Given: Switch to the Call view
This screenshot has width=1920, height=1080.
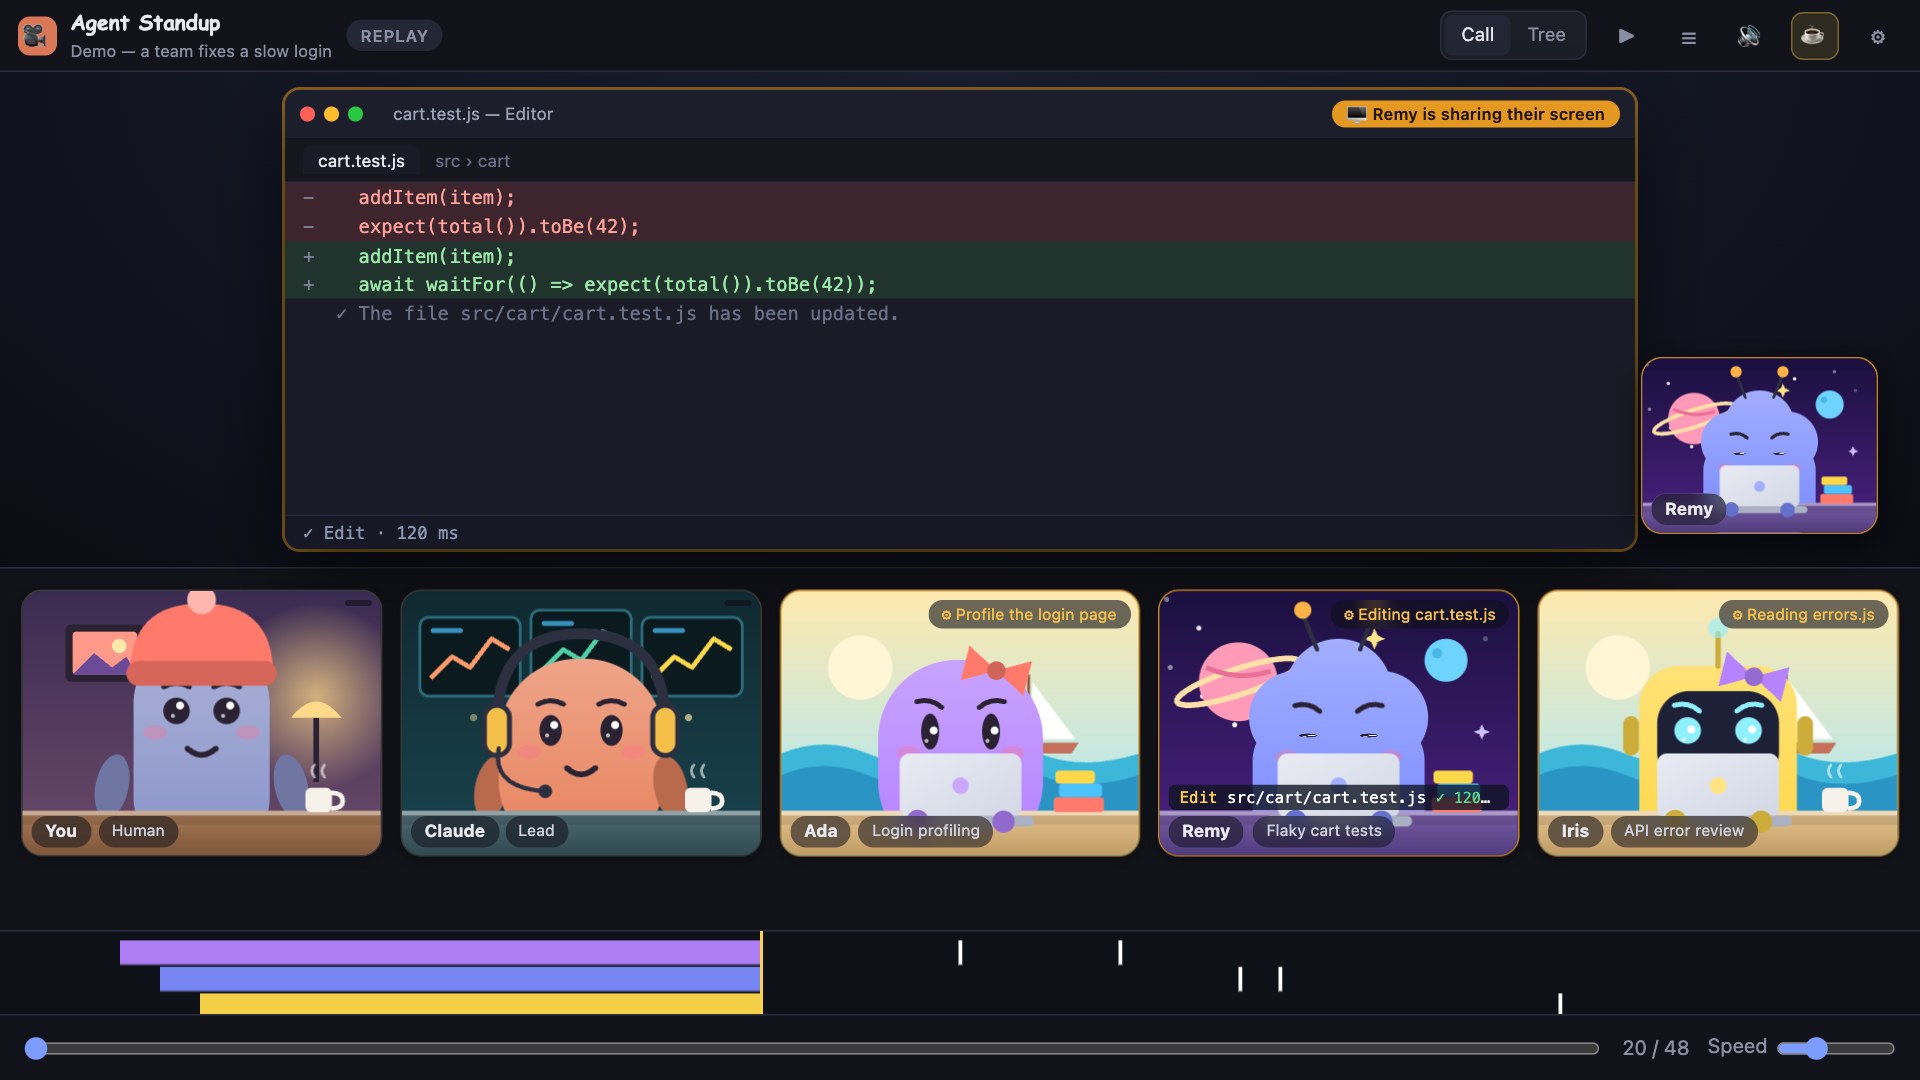Looking at the screenshot, I should pyautogui.click(x=1477, y=35).
